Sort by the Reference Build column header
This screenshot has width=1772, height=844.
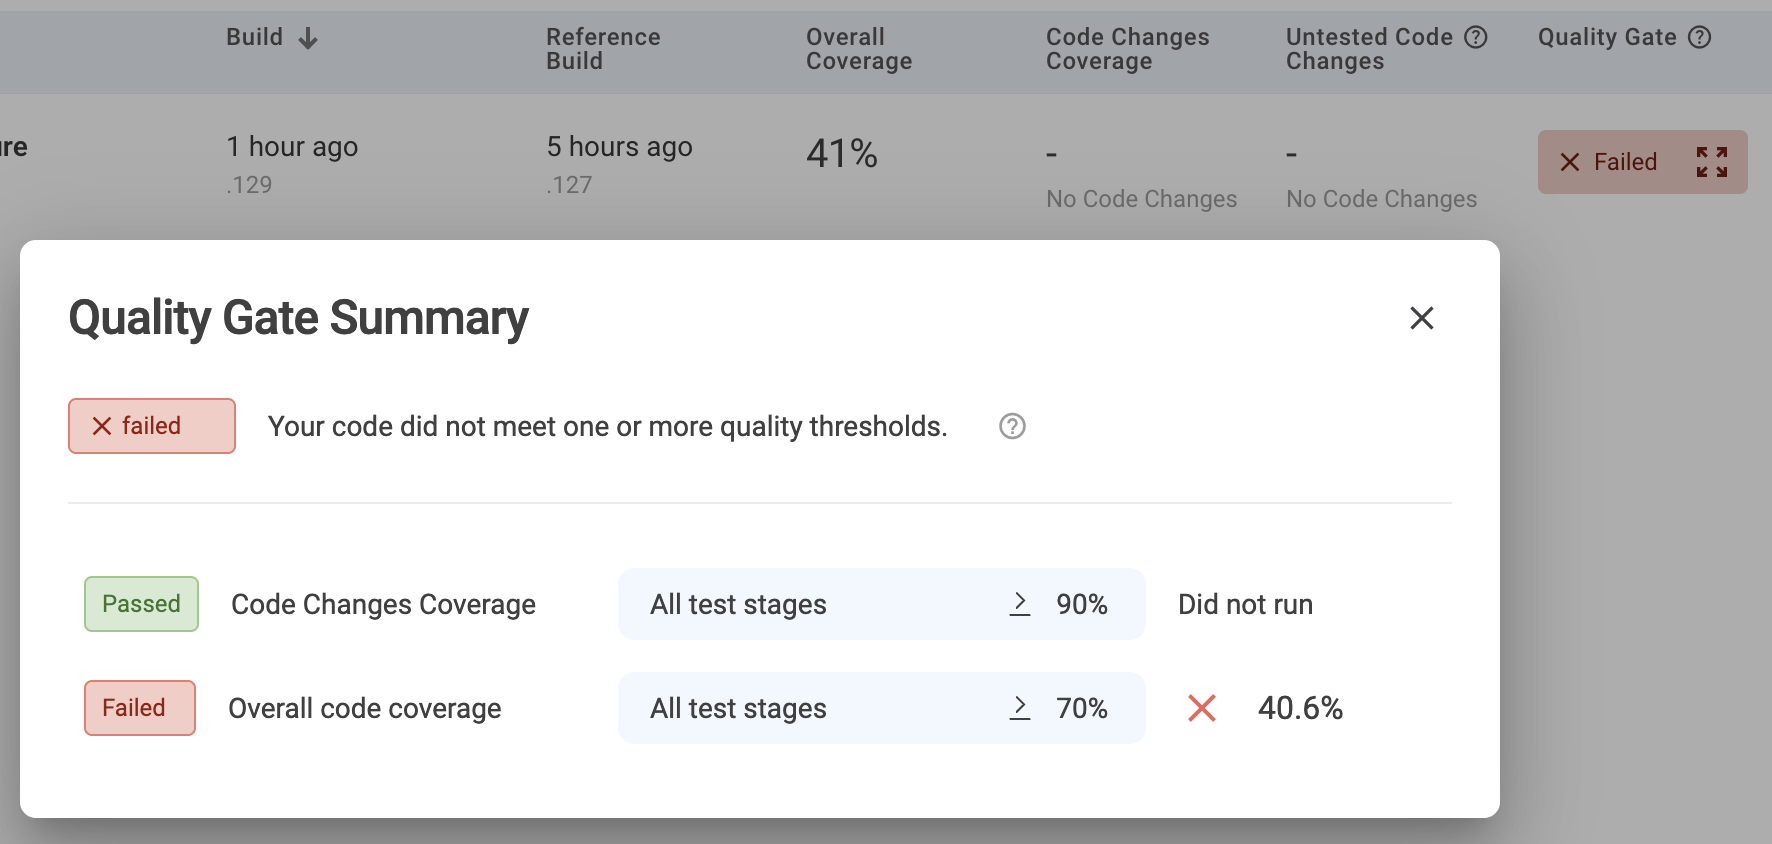tap(602, 49)
